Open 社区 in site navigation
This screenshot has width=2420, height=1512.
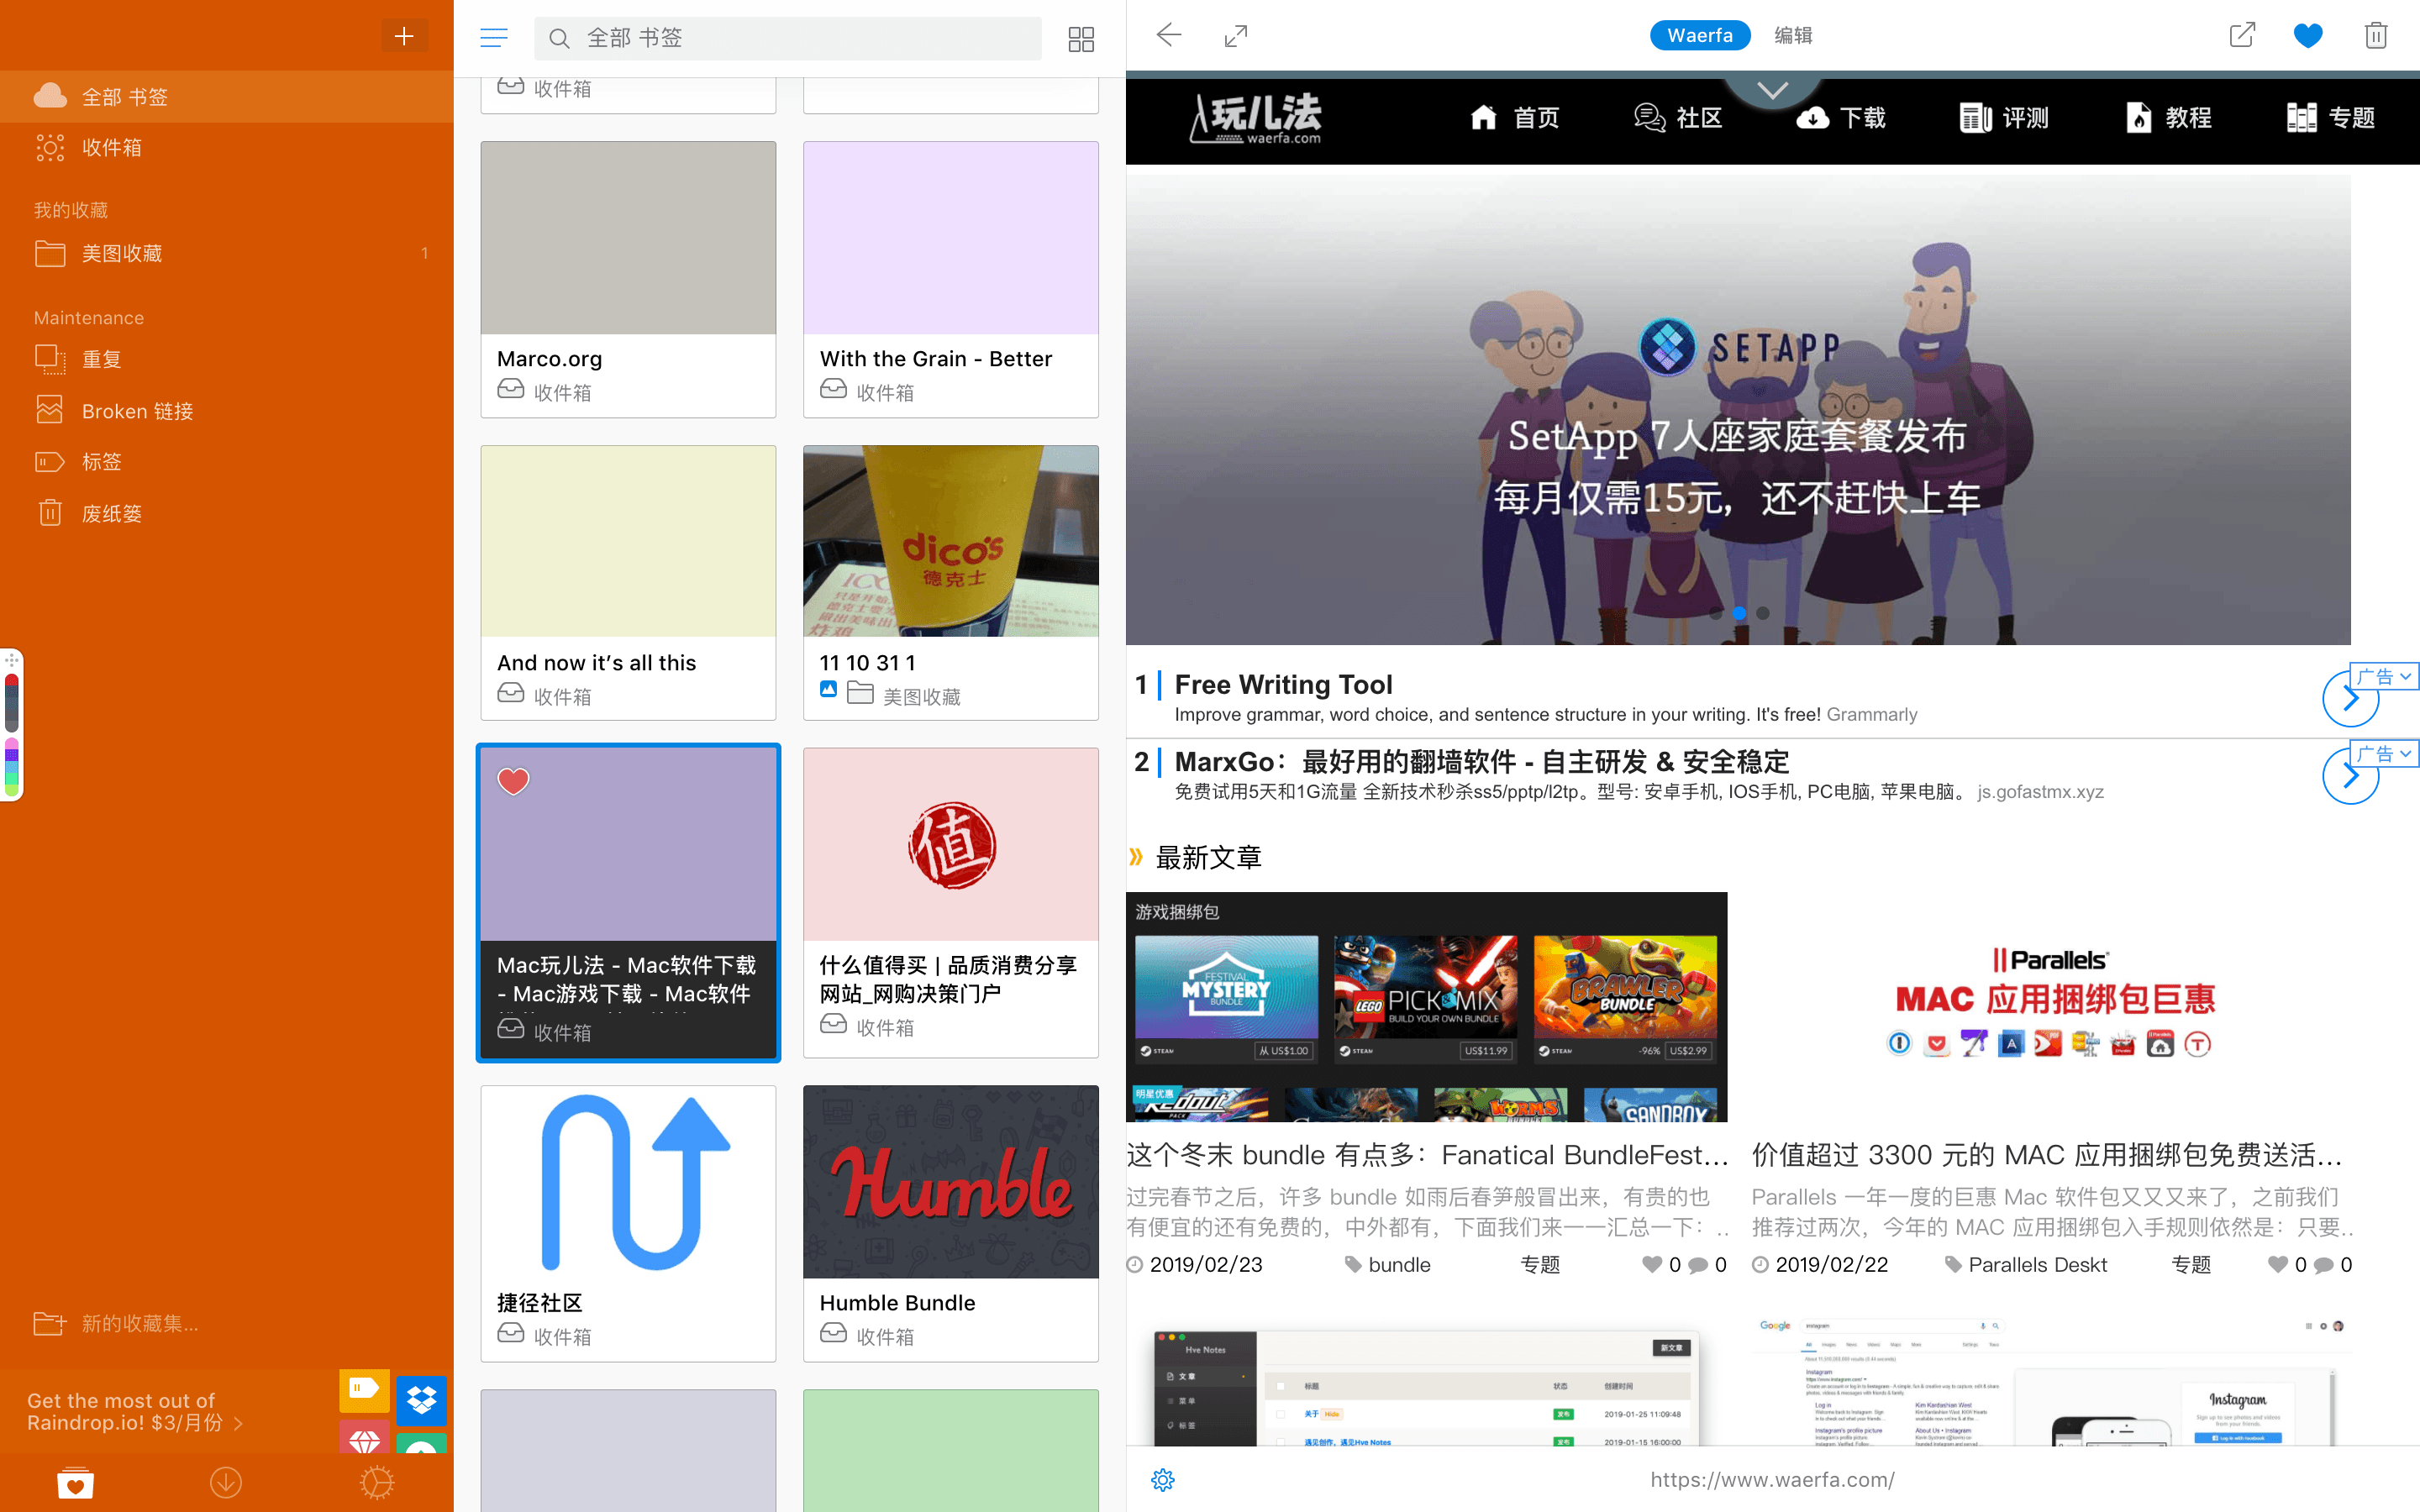point(1678,118)
